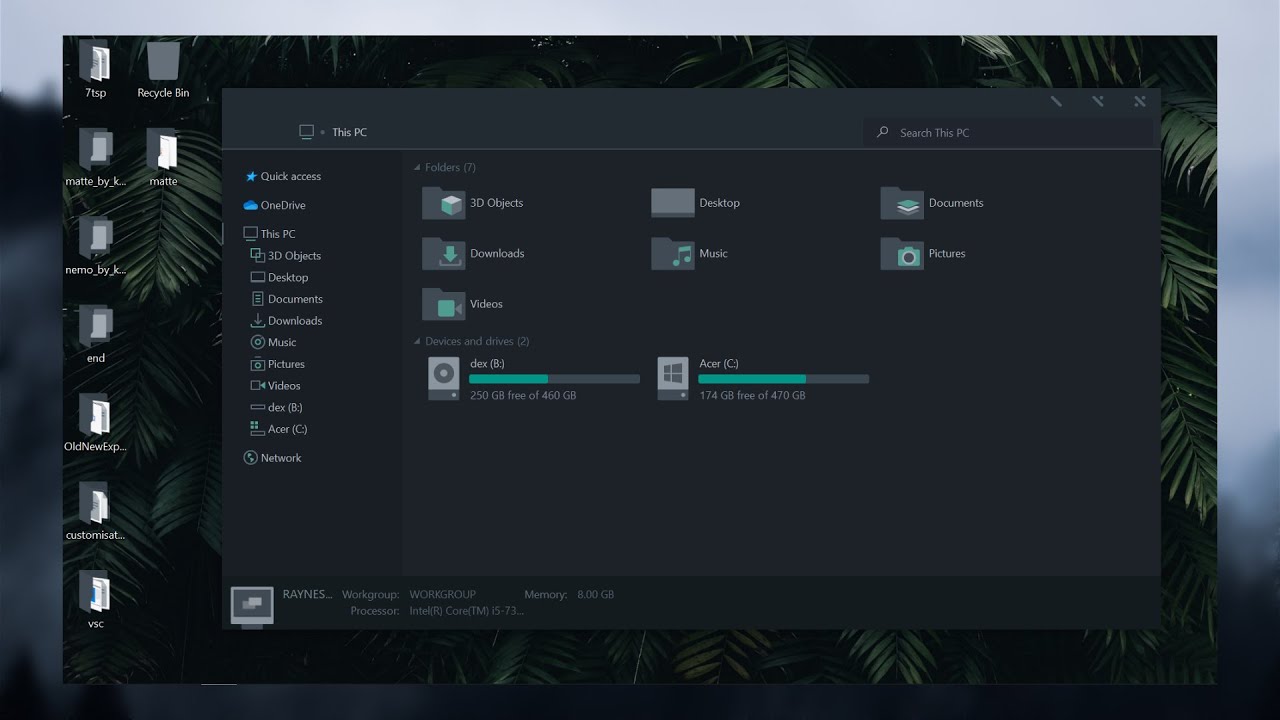Click the Network icon in sidebar

[251, 458]
